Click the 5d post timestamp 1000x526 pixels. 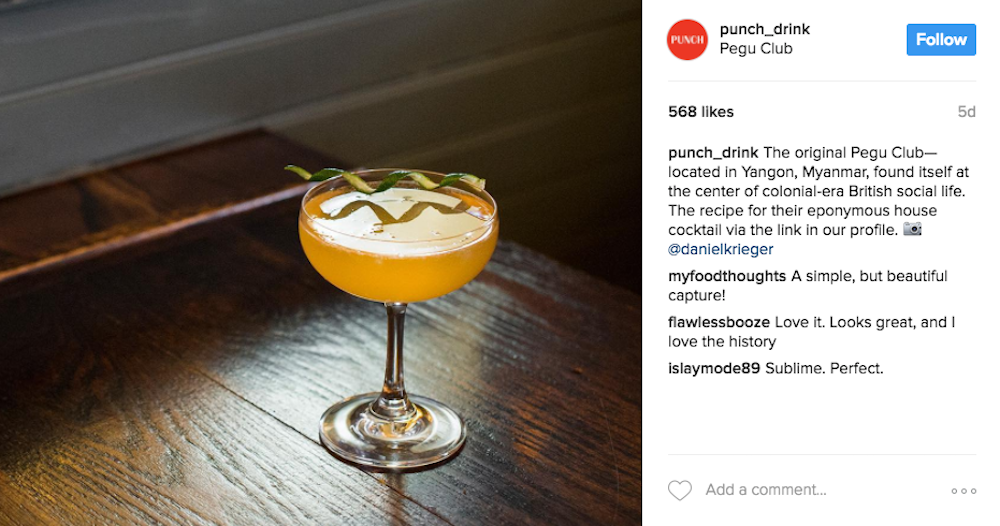click(966, 112)
